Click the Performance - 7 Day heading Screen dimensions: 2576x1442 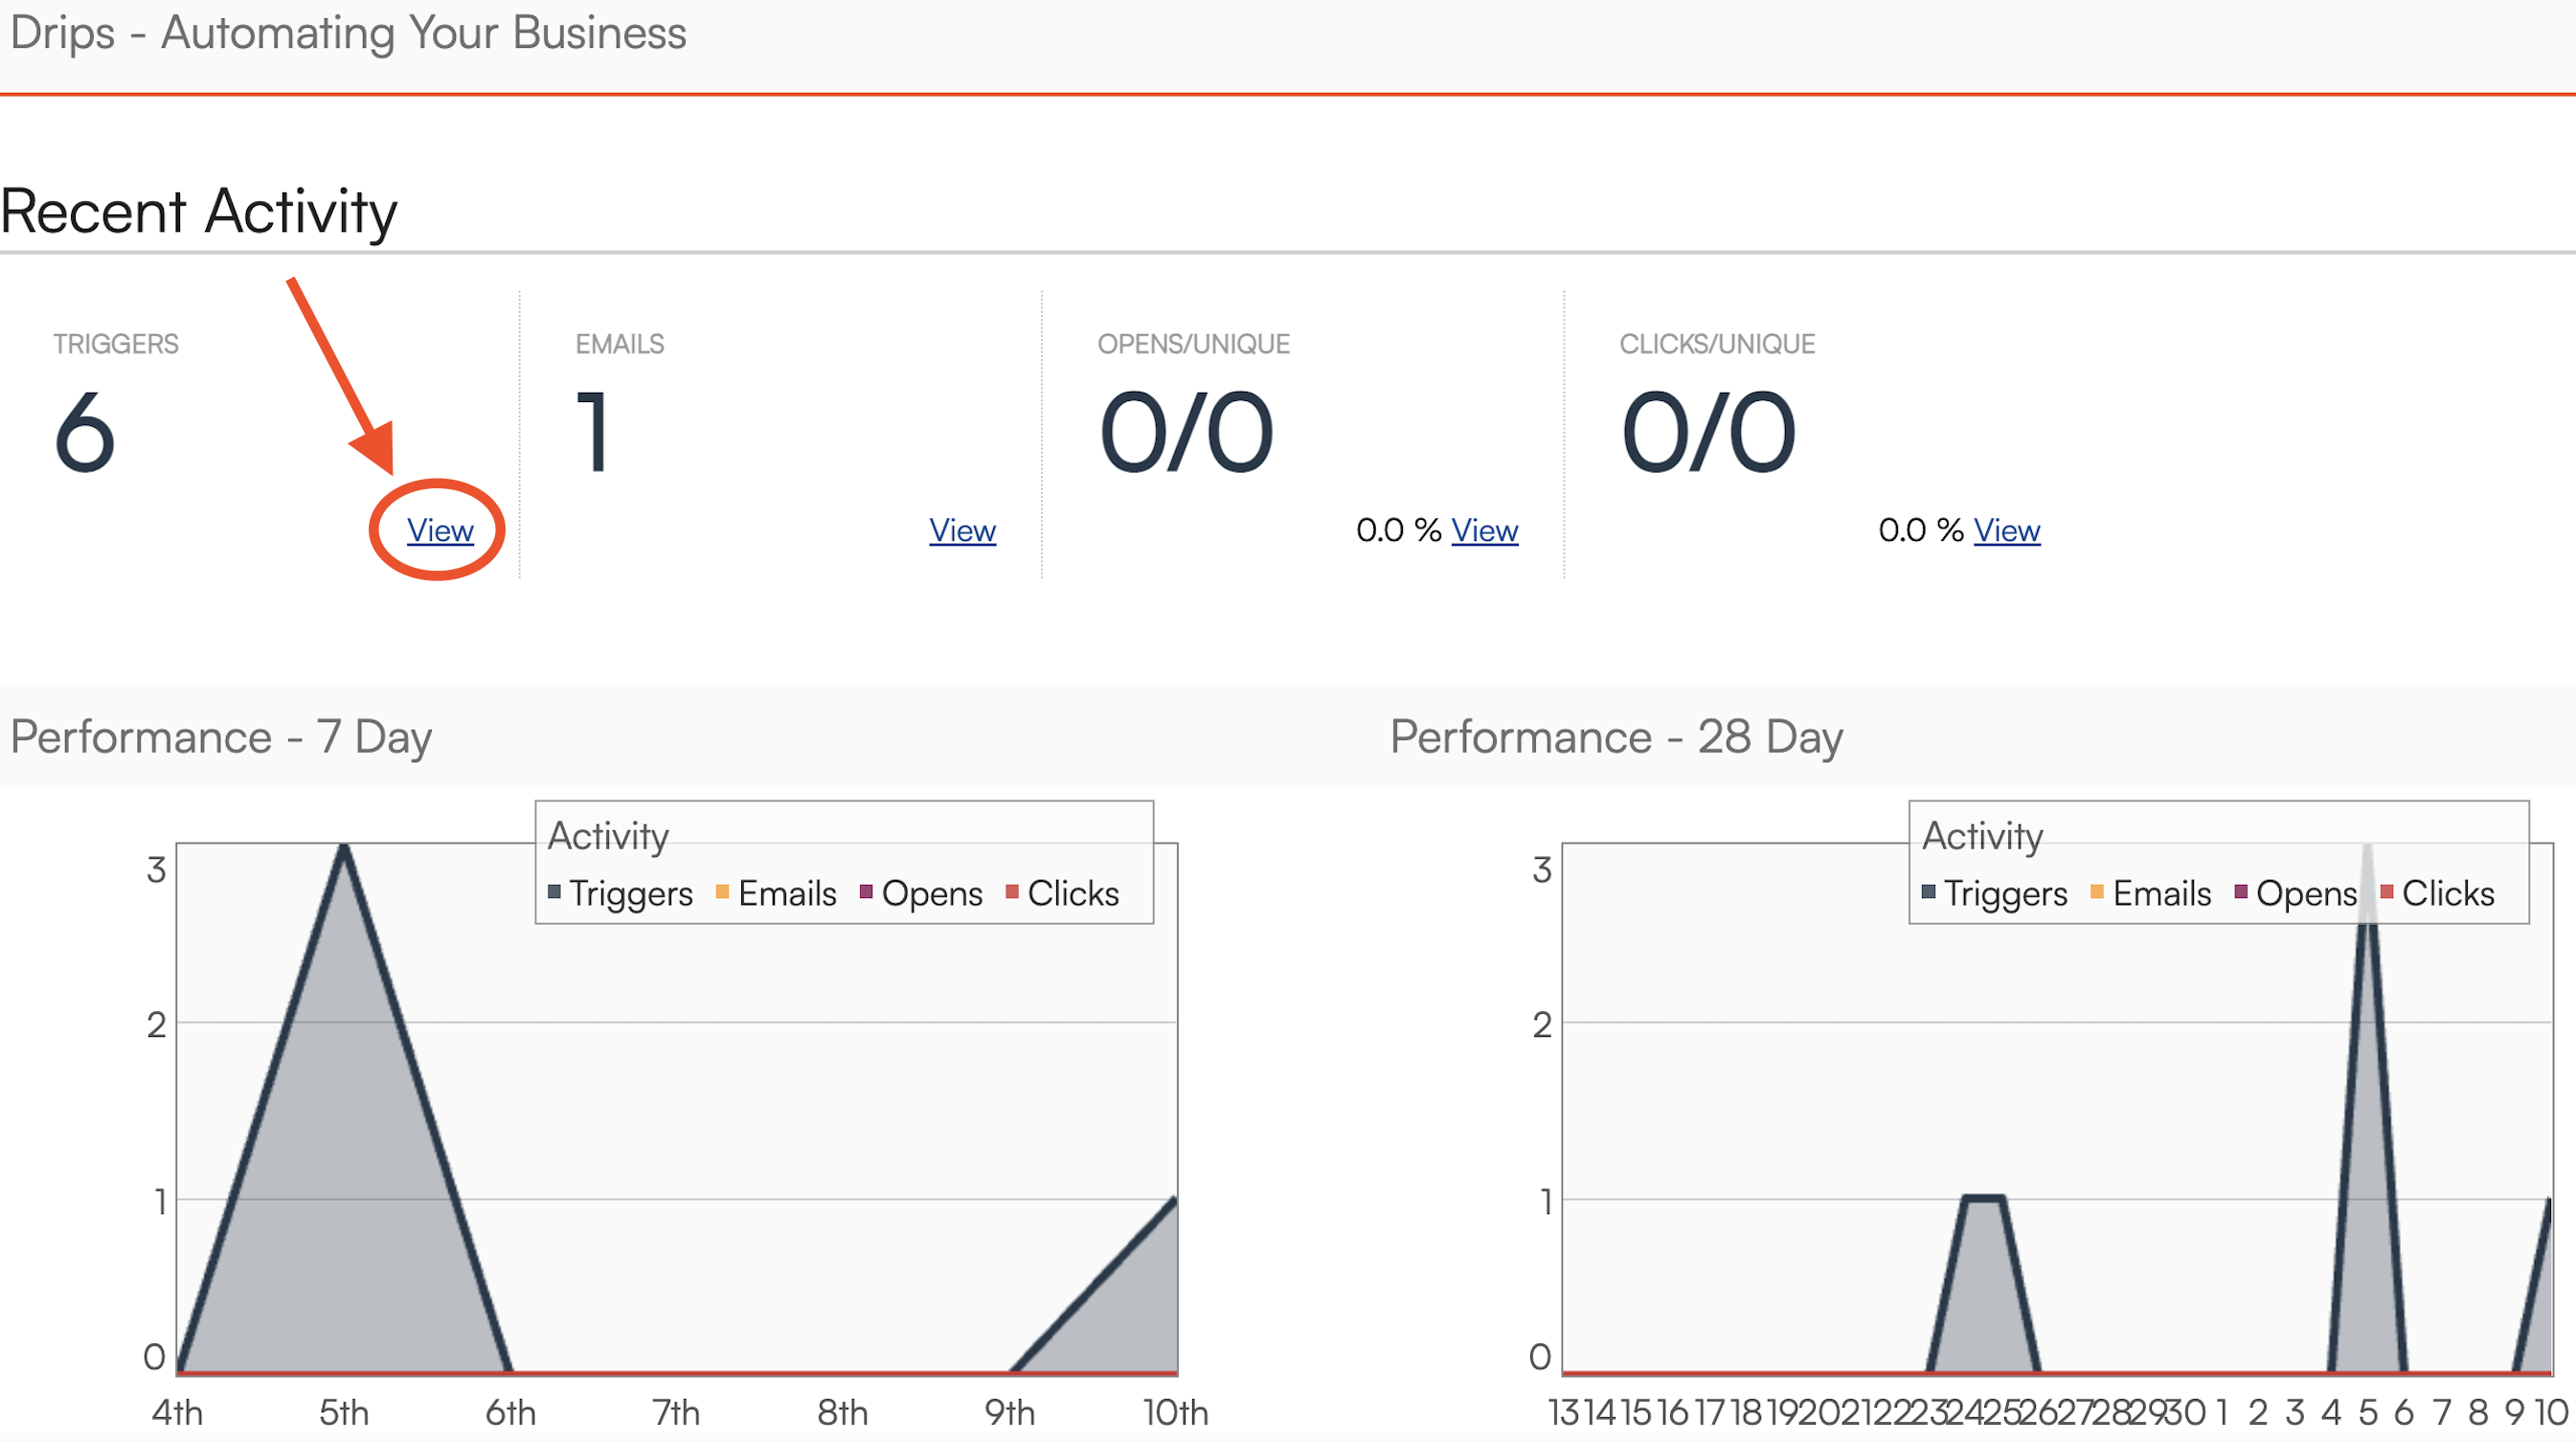click(221, 737)
